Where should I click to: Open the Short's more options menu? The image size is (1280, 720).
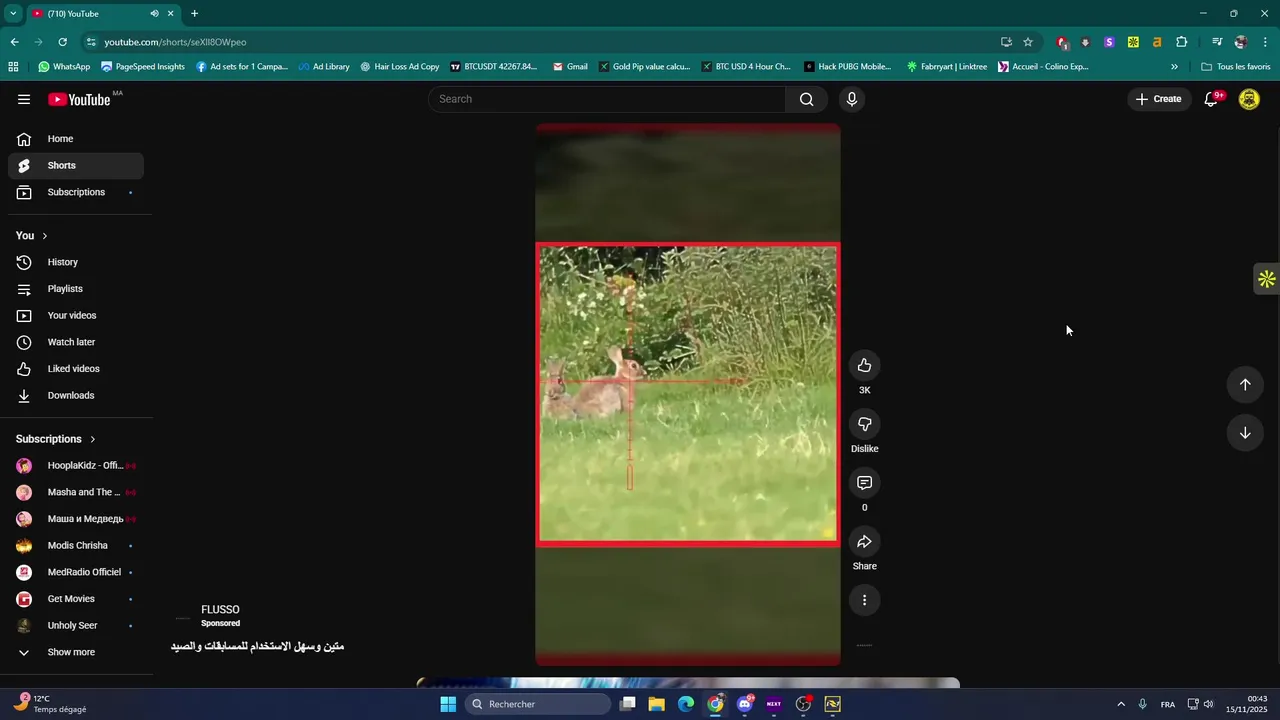pos(865,600)
